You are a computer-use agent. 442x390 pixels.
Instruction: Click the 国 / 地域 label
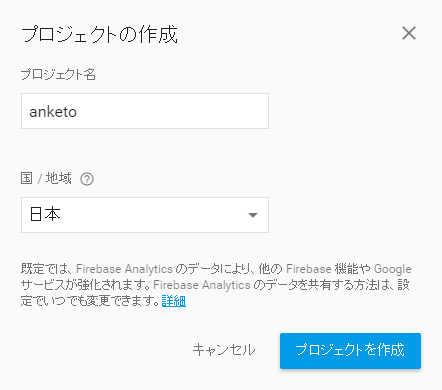coord(46,178)
